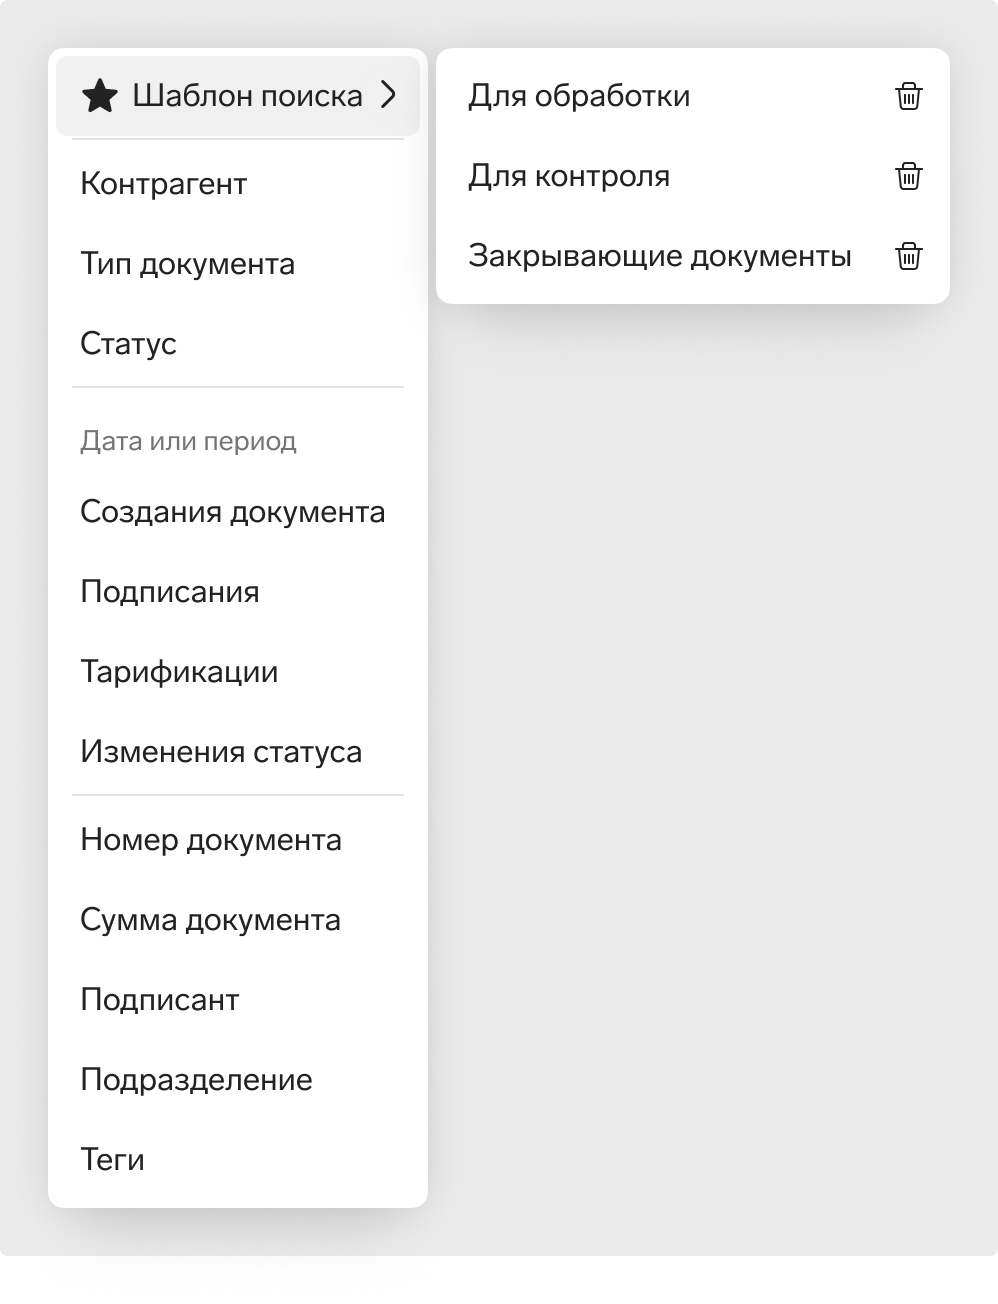
Task: Choose the Тарификации date filter
Action: (238, 672)
